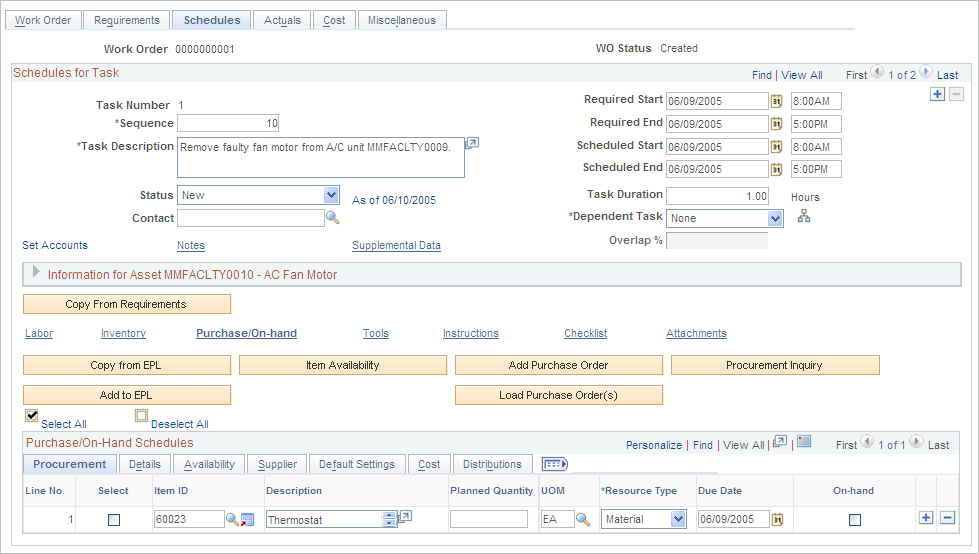Go to previous row in Purchase/On-Hand grid

tap(867, 442)
